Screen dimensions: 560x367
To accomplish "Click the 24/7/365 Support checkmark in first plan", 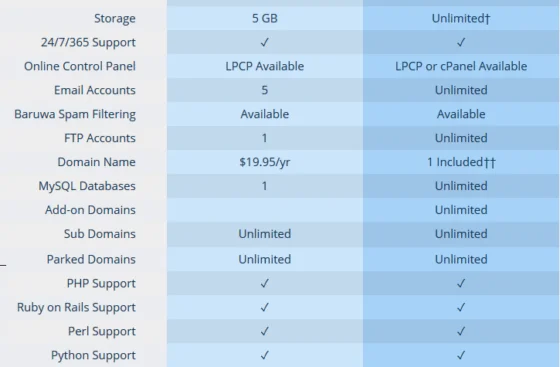I will click(265, 42).
